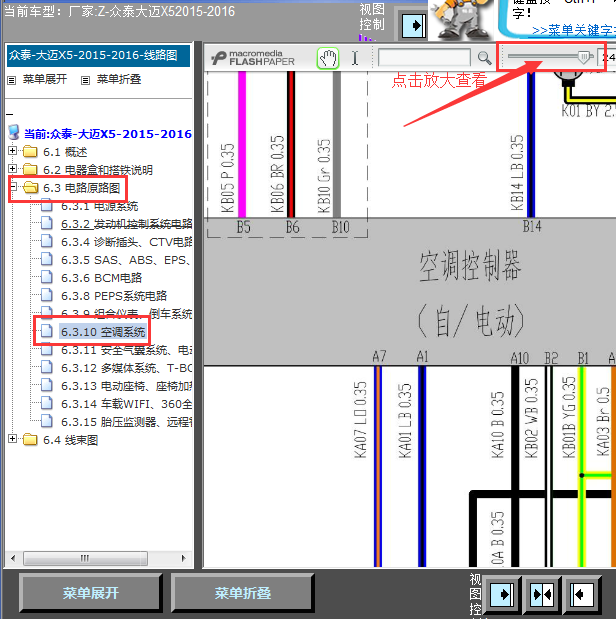Click tree scrollbar left arrow
This screenshot has height=619, width=616.
point(13,558)
